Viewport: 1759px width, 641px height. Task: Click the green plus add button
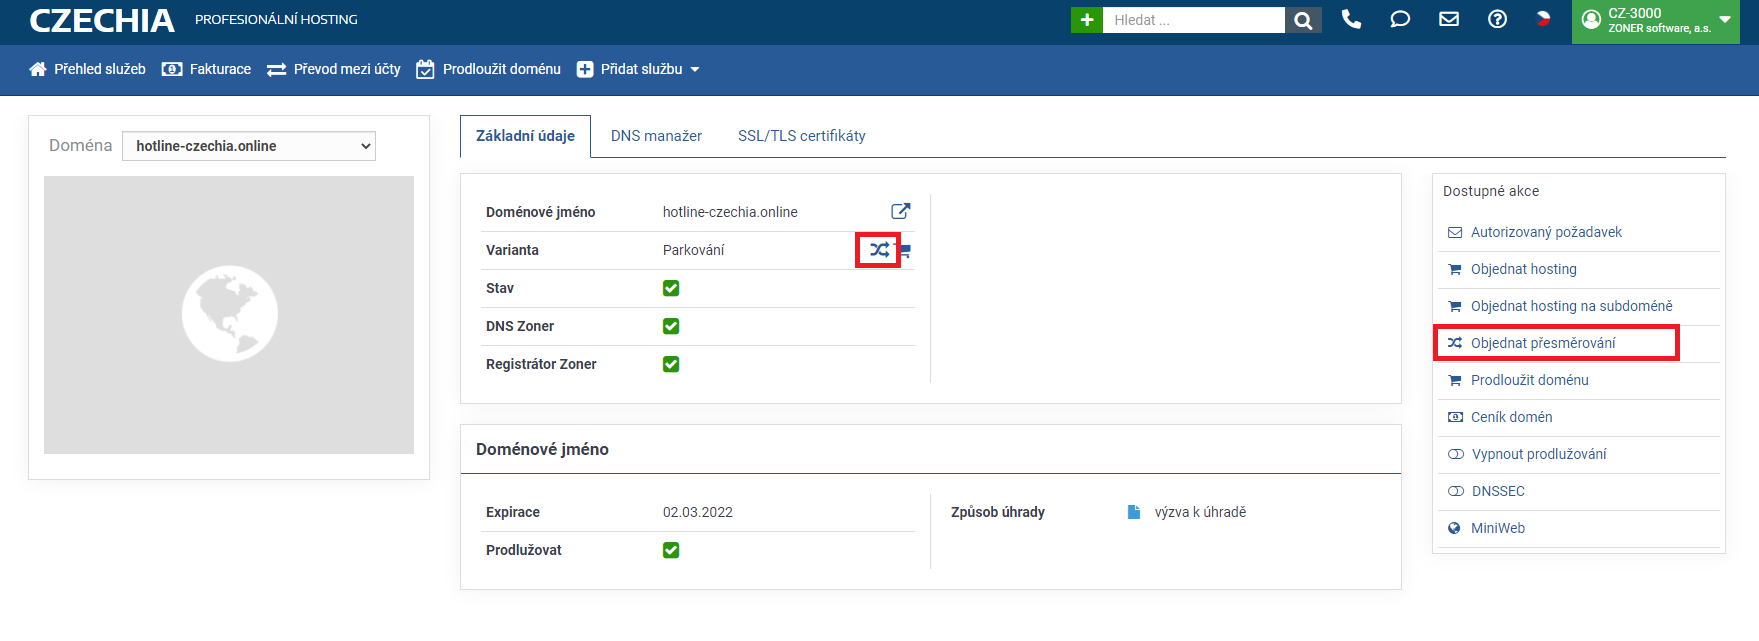pos(1086,20)
